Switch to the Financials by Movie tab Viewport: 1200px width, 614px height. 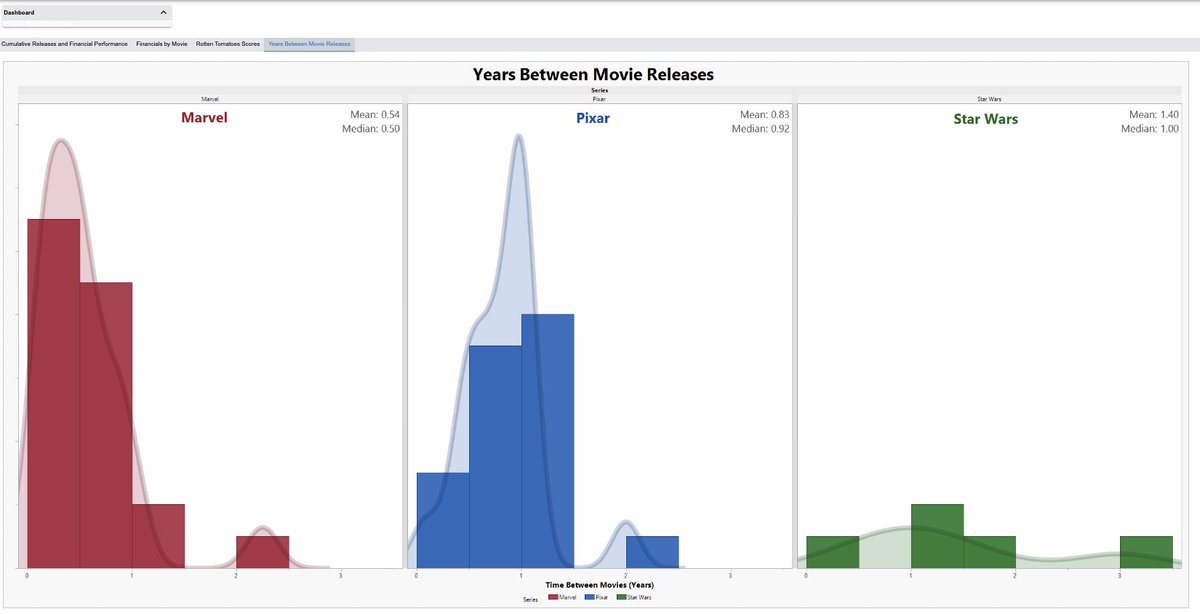click(162, 44)
